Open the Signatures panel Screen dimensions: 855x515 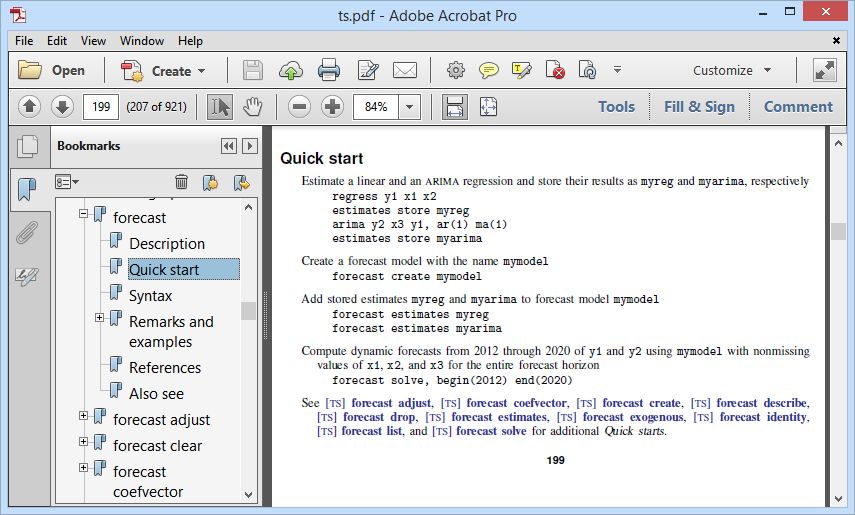27,276
